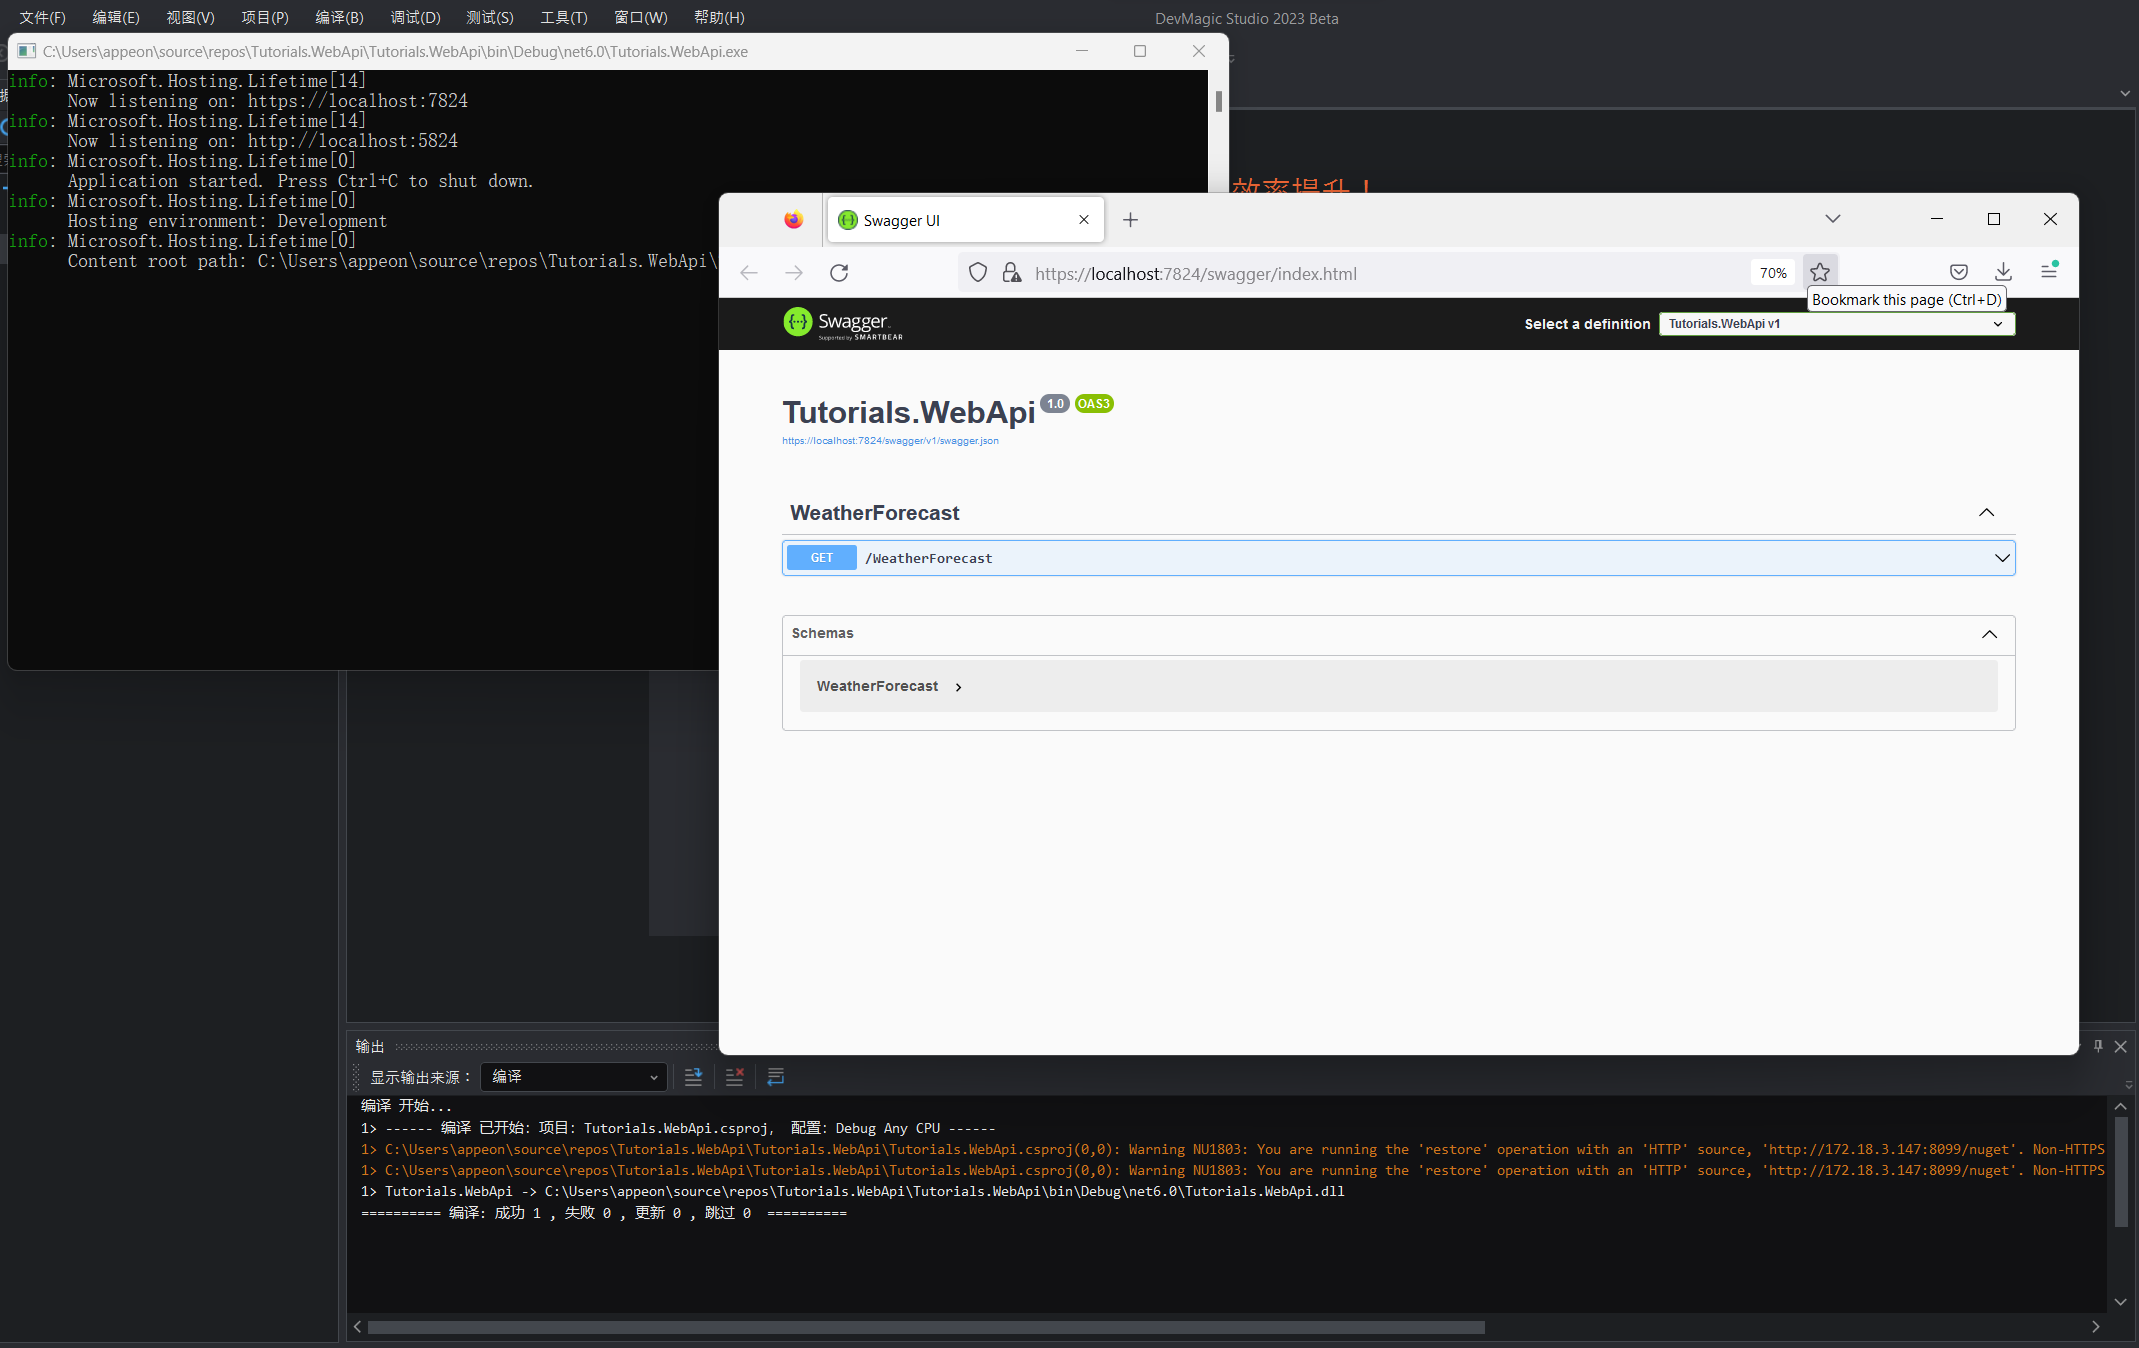This screenshot has width=2139, height=1348.
Task: Open the Pocket save icon
Action: point(1958,272)
